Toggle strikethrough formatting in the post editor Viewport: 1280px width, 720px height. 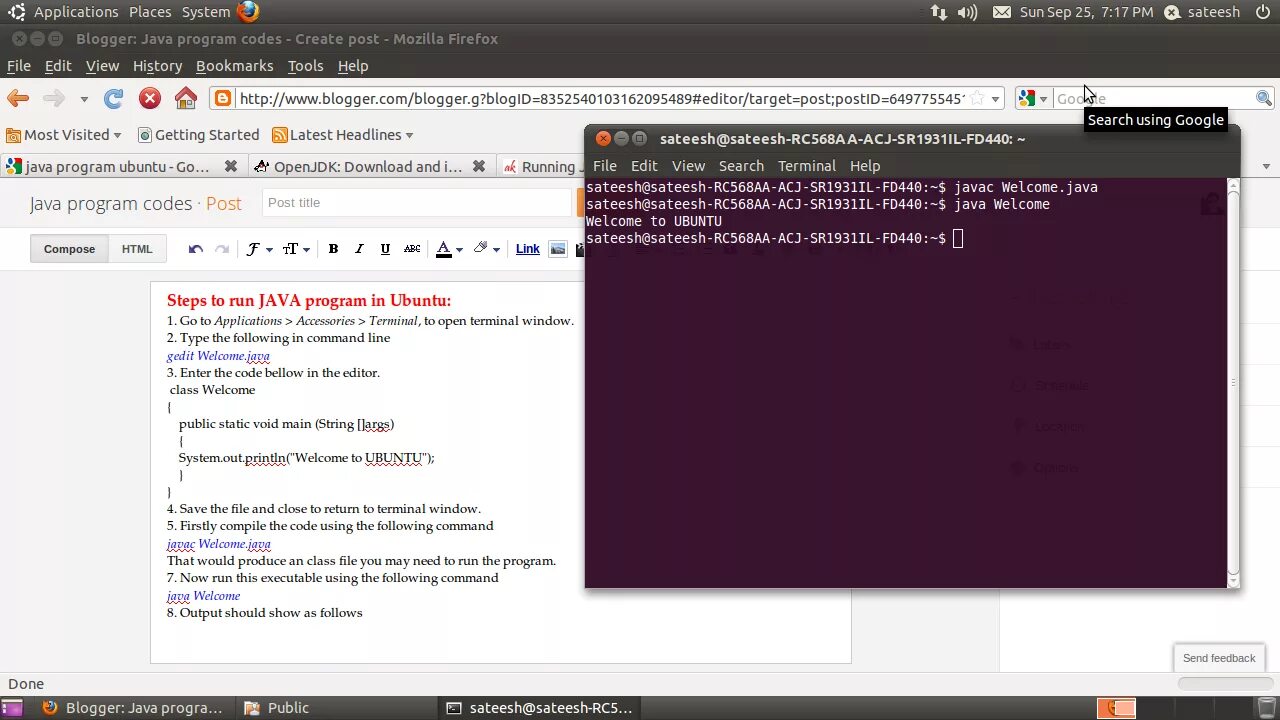pyautogui.click(x=412, y=249)
